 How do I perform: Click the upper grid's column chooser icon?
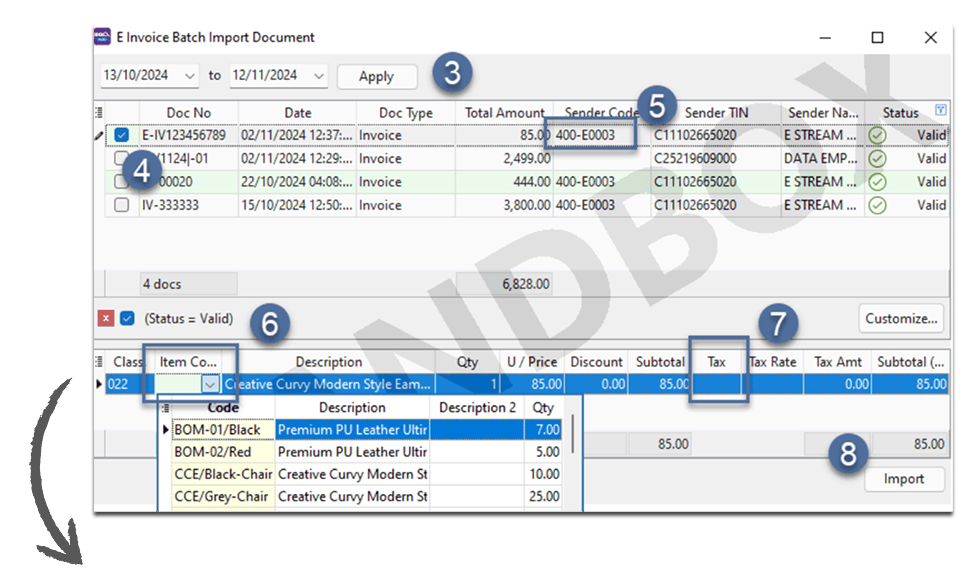[x=99, y=112]
